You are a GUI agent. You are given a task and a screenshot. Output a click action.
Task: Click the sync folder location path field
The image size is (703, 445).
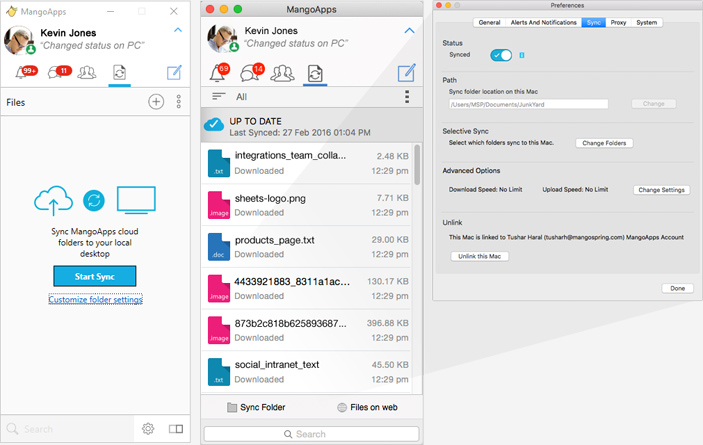coord(528,104)
